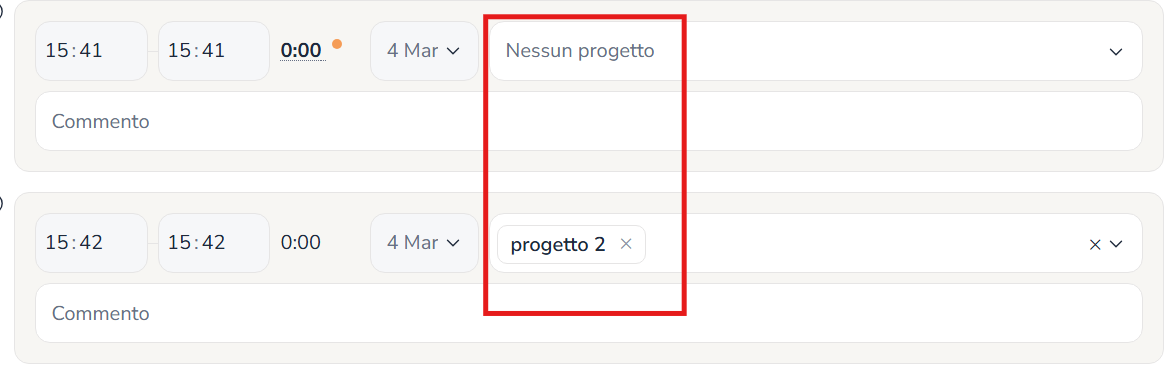Click the Nessun progetto placeholder text

coord(580,51)
